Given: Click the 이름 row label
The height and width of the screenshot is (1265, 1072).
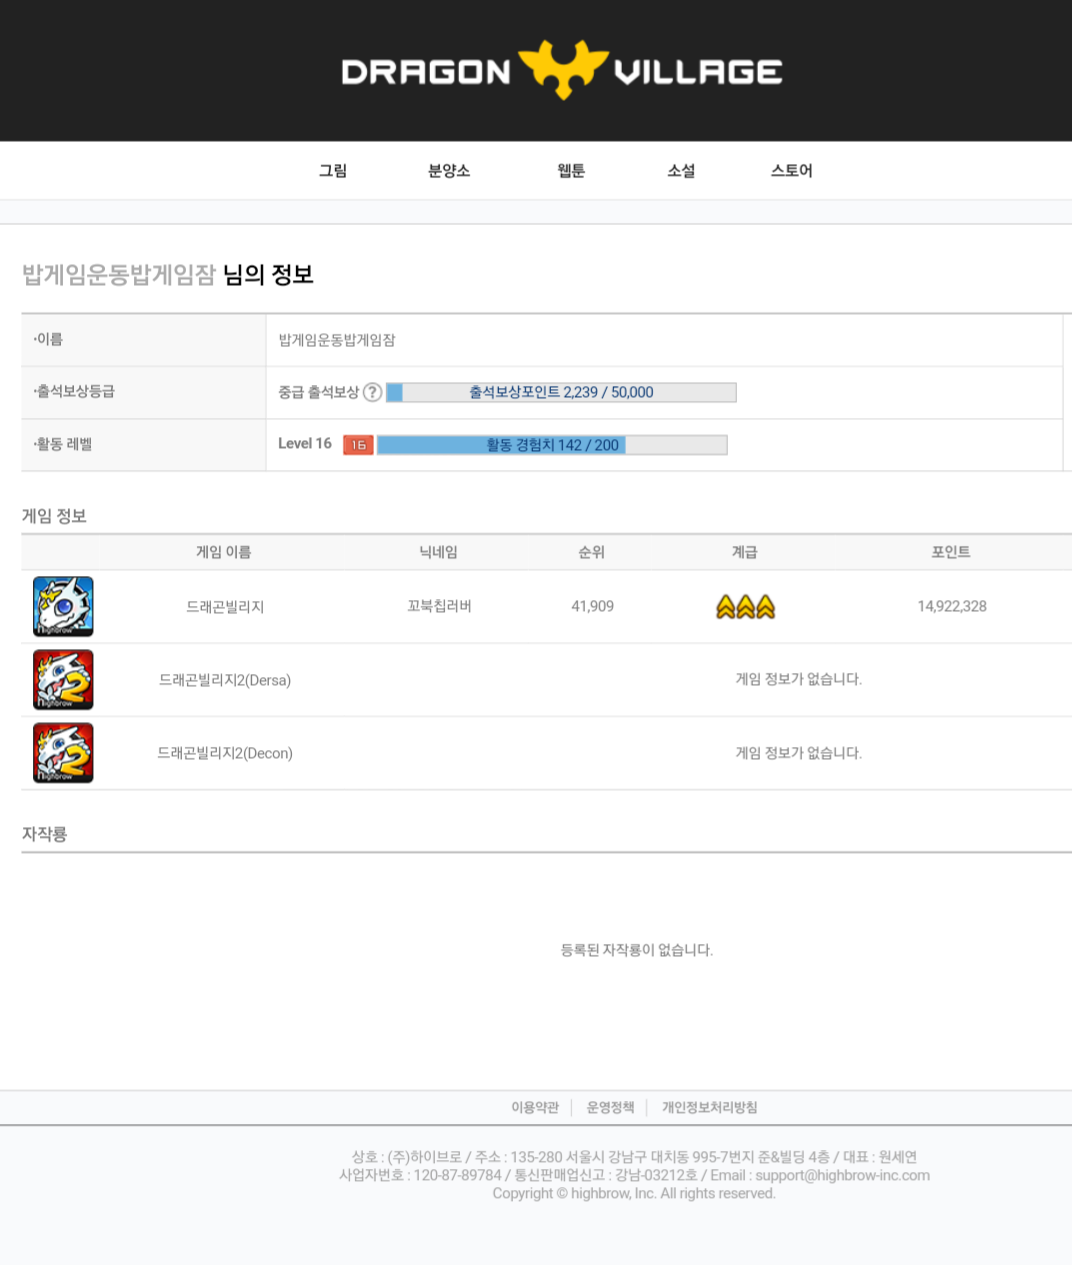Looking at the screenshot, I should (48, 339).
